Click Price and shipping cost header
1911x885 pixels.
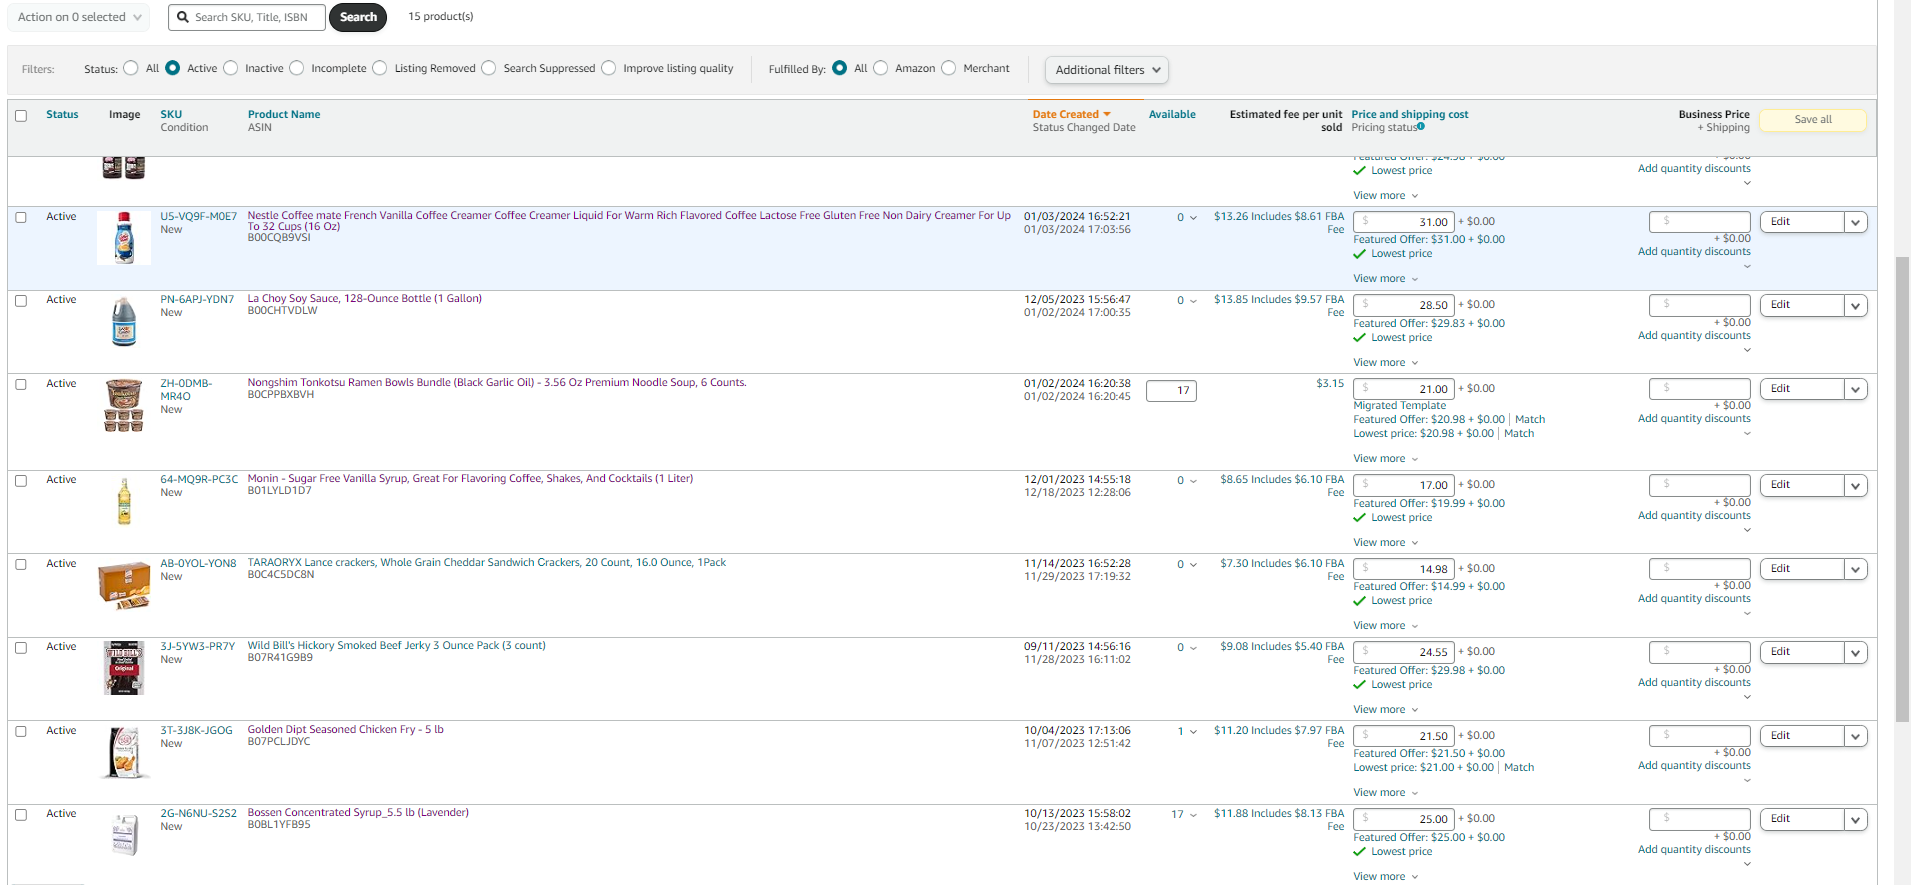tap(1410, 115)
